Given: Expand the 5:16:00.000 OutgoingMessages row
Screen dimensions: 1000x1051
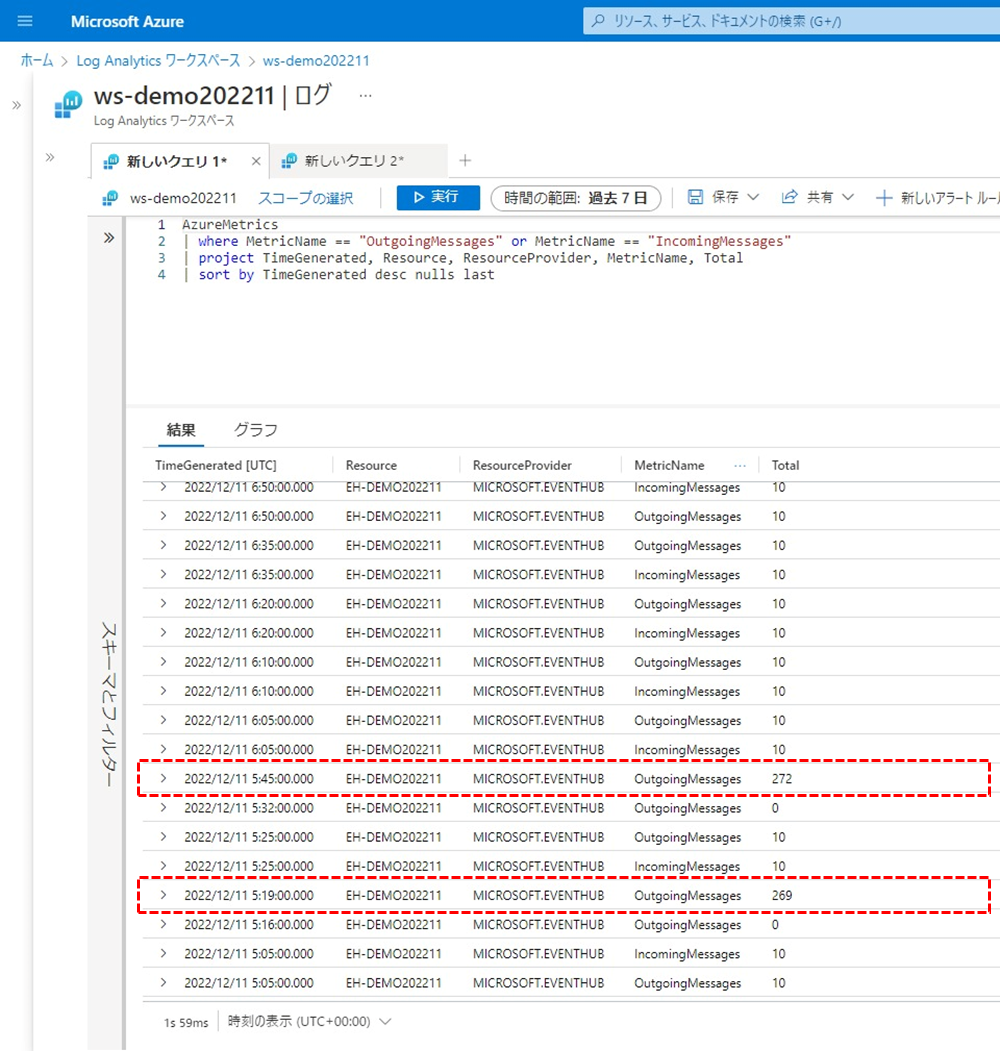Looking at the screenshot, I should click(164, 924).
